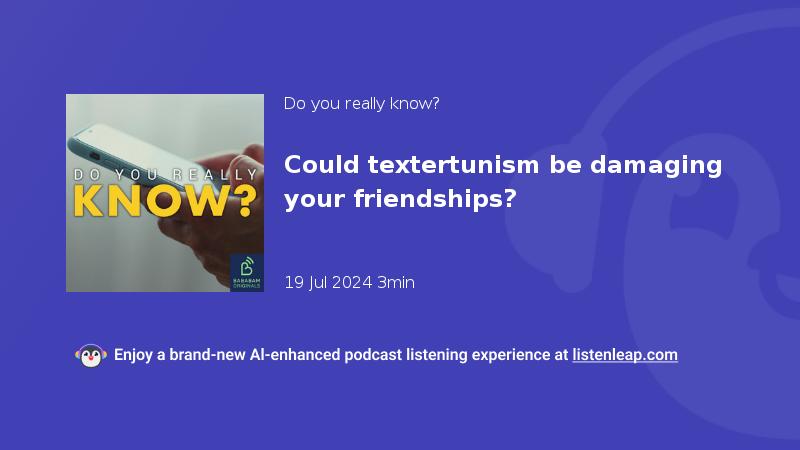
Task: Click the "3min" episode duration label
Action: (x=396, y=282)
